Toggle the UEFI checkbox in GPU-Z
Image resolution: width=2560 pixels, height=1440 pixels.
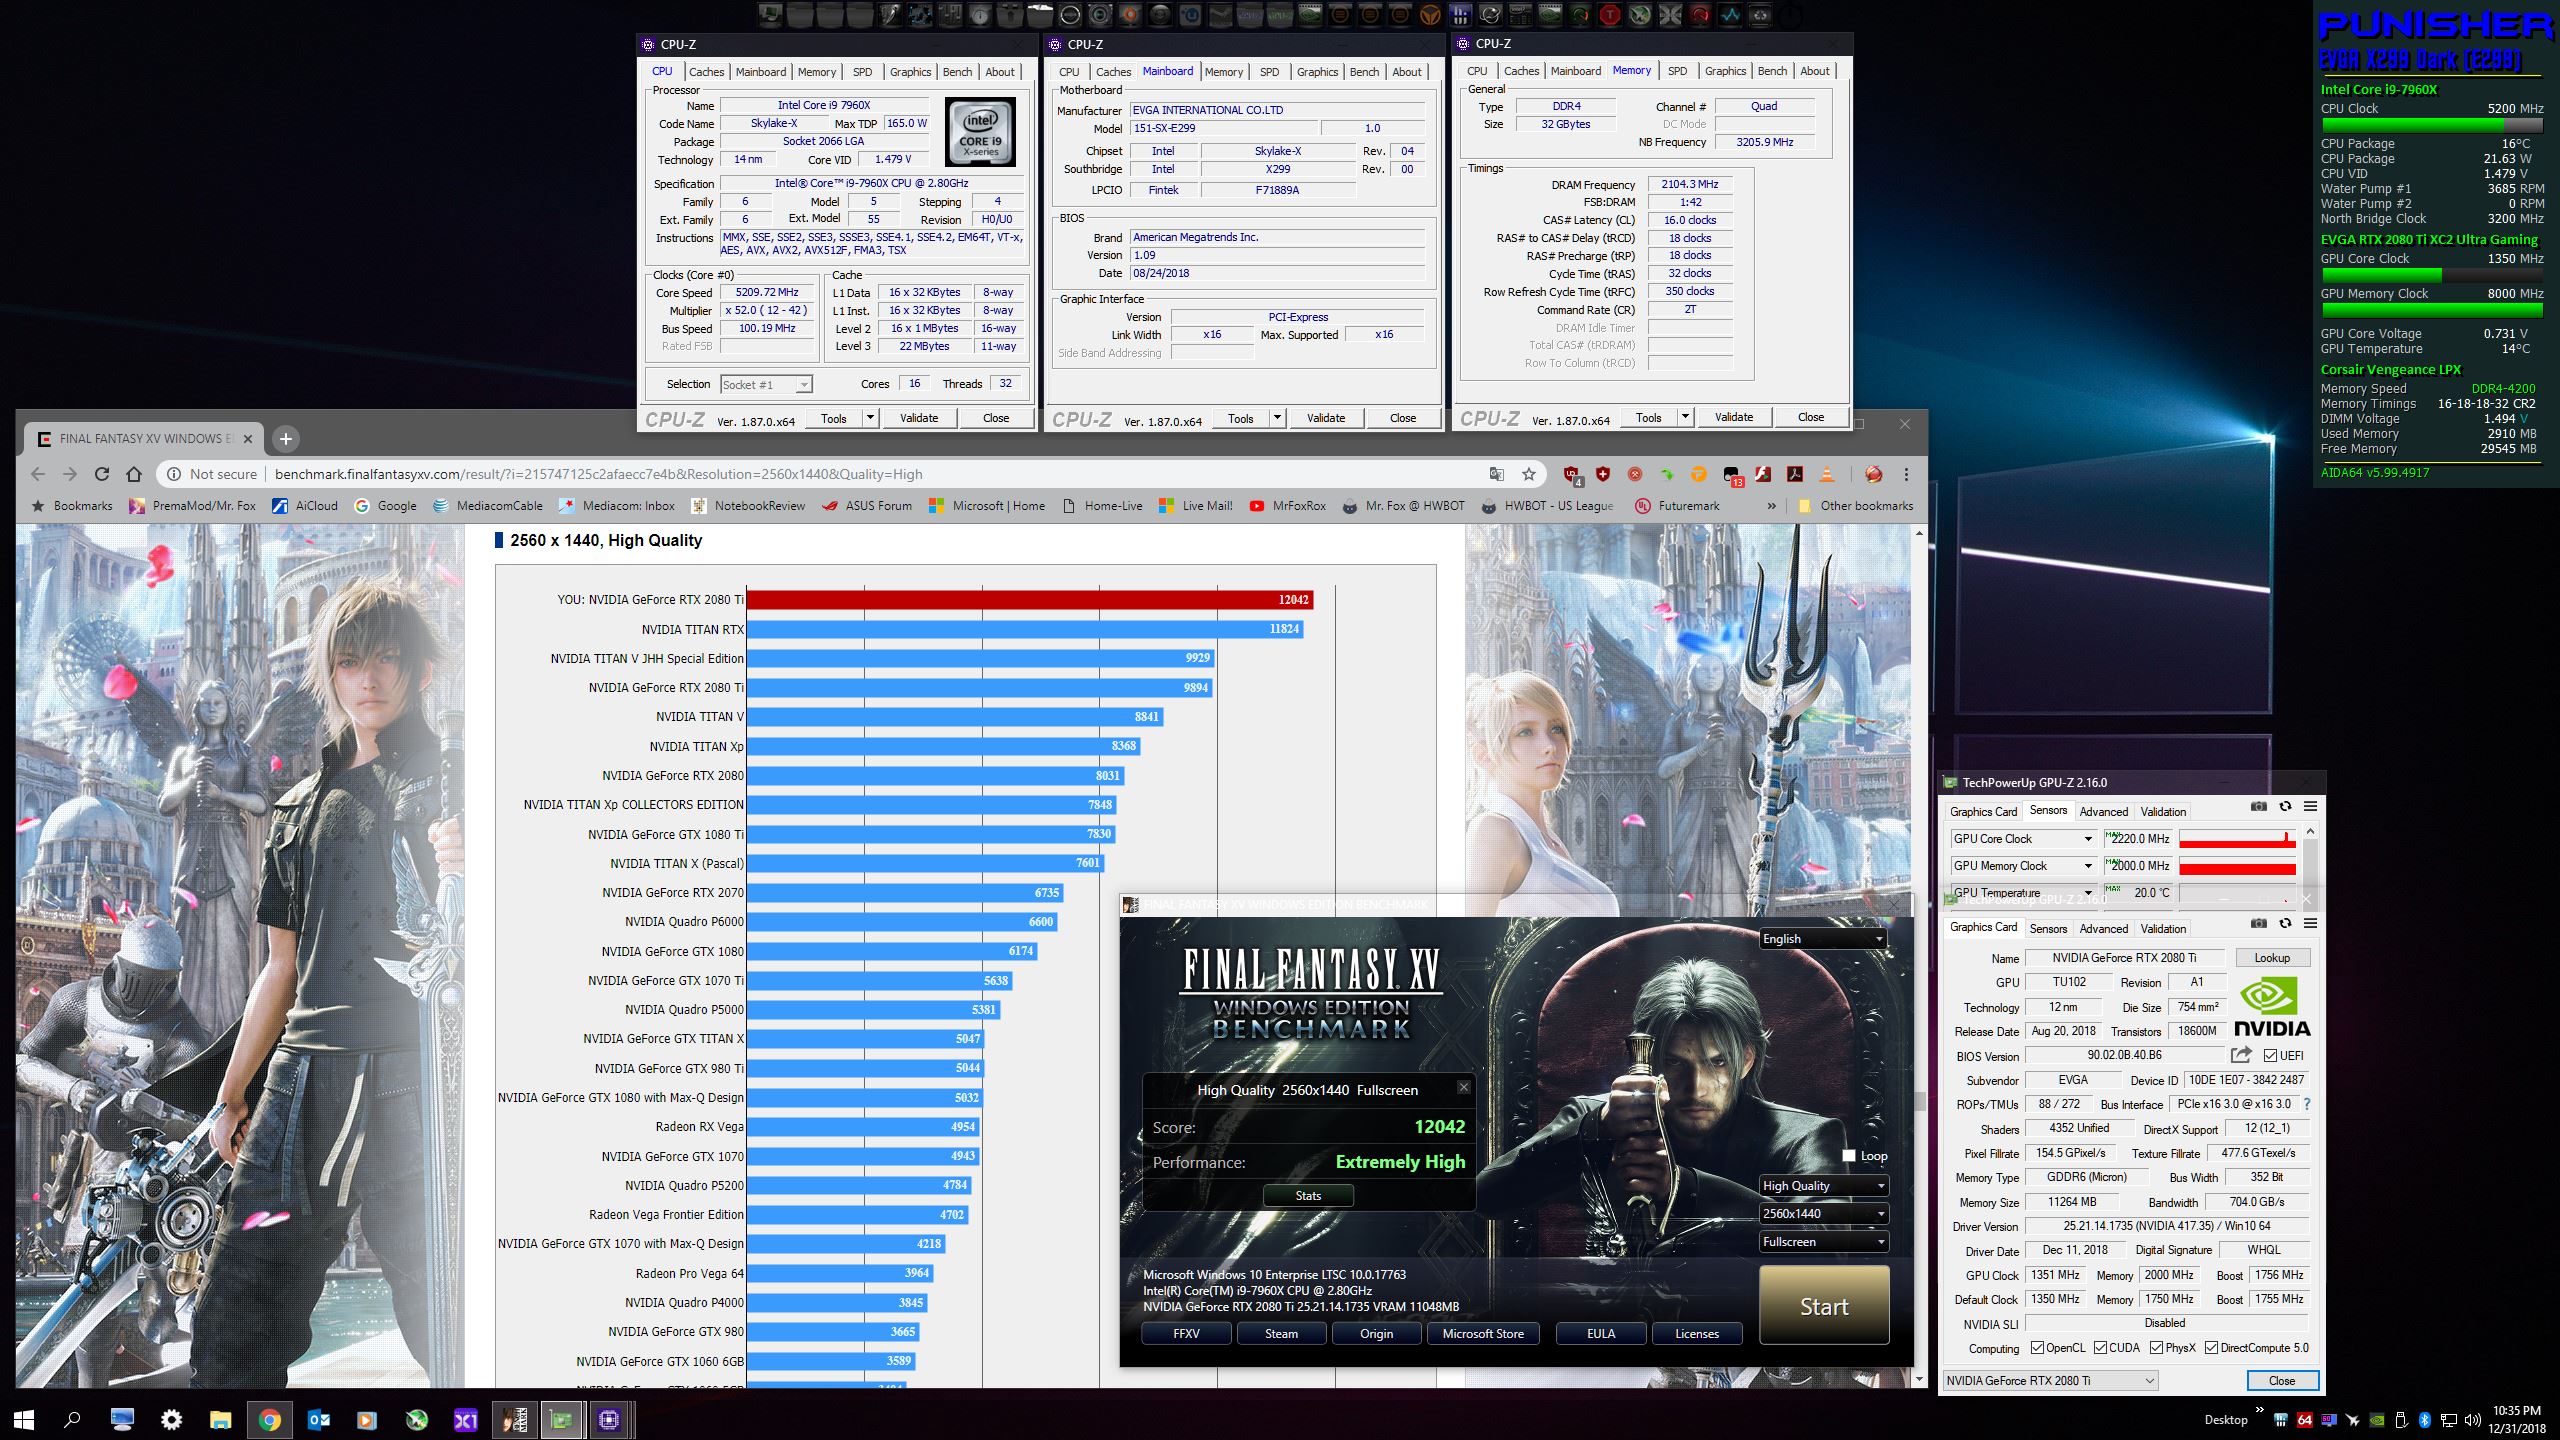2270,1056
